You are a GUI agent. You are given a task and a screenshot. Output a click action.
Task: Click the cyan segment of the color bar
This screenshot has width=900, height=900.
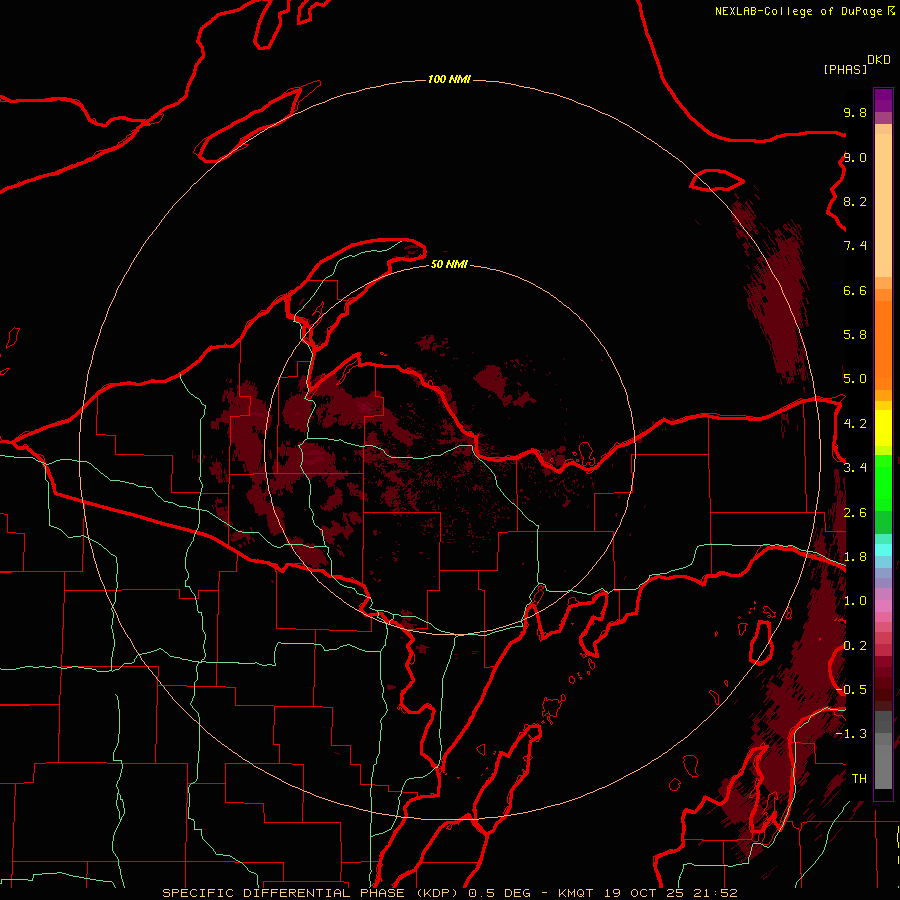click(883, 550)
